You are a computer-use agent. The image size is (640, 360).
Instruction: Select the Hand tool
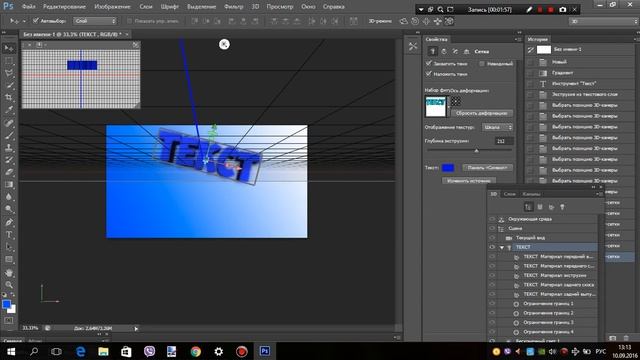tap(9, 272)
